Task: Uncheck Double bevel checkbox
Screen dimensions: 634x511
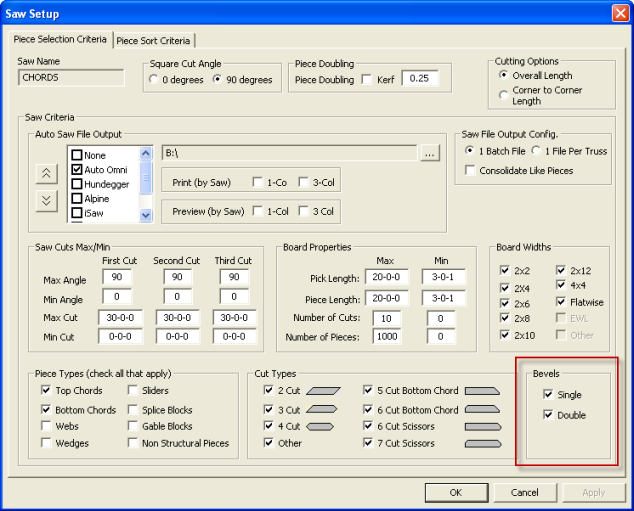Action: point(548,415)
